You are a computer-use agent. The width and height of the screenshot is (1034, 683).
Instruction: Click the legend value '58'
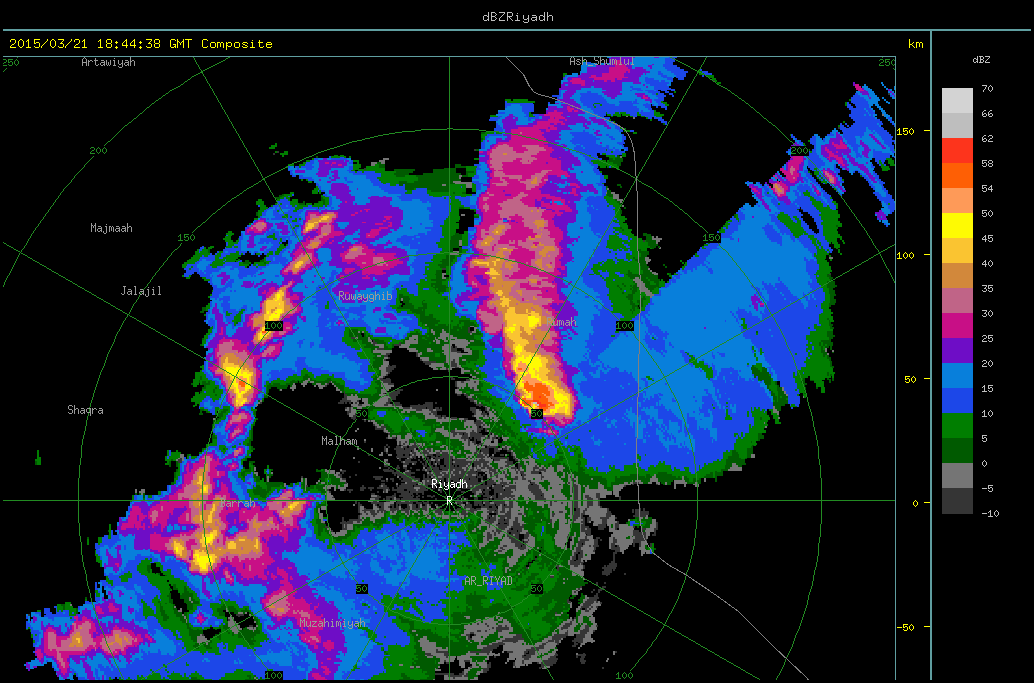tap(987, 163)
